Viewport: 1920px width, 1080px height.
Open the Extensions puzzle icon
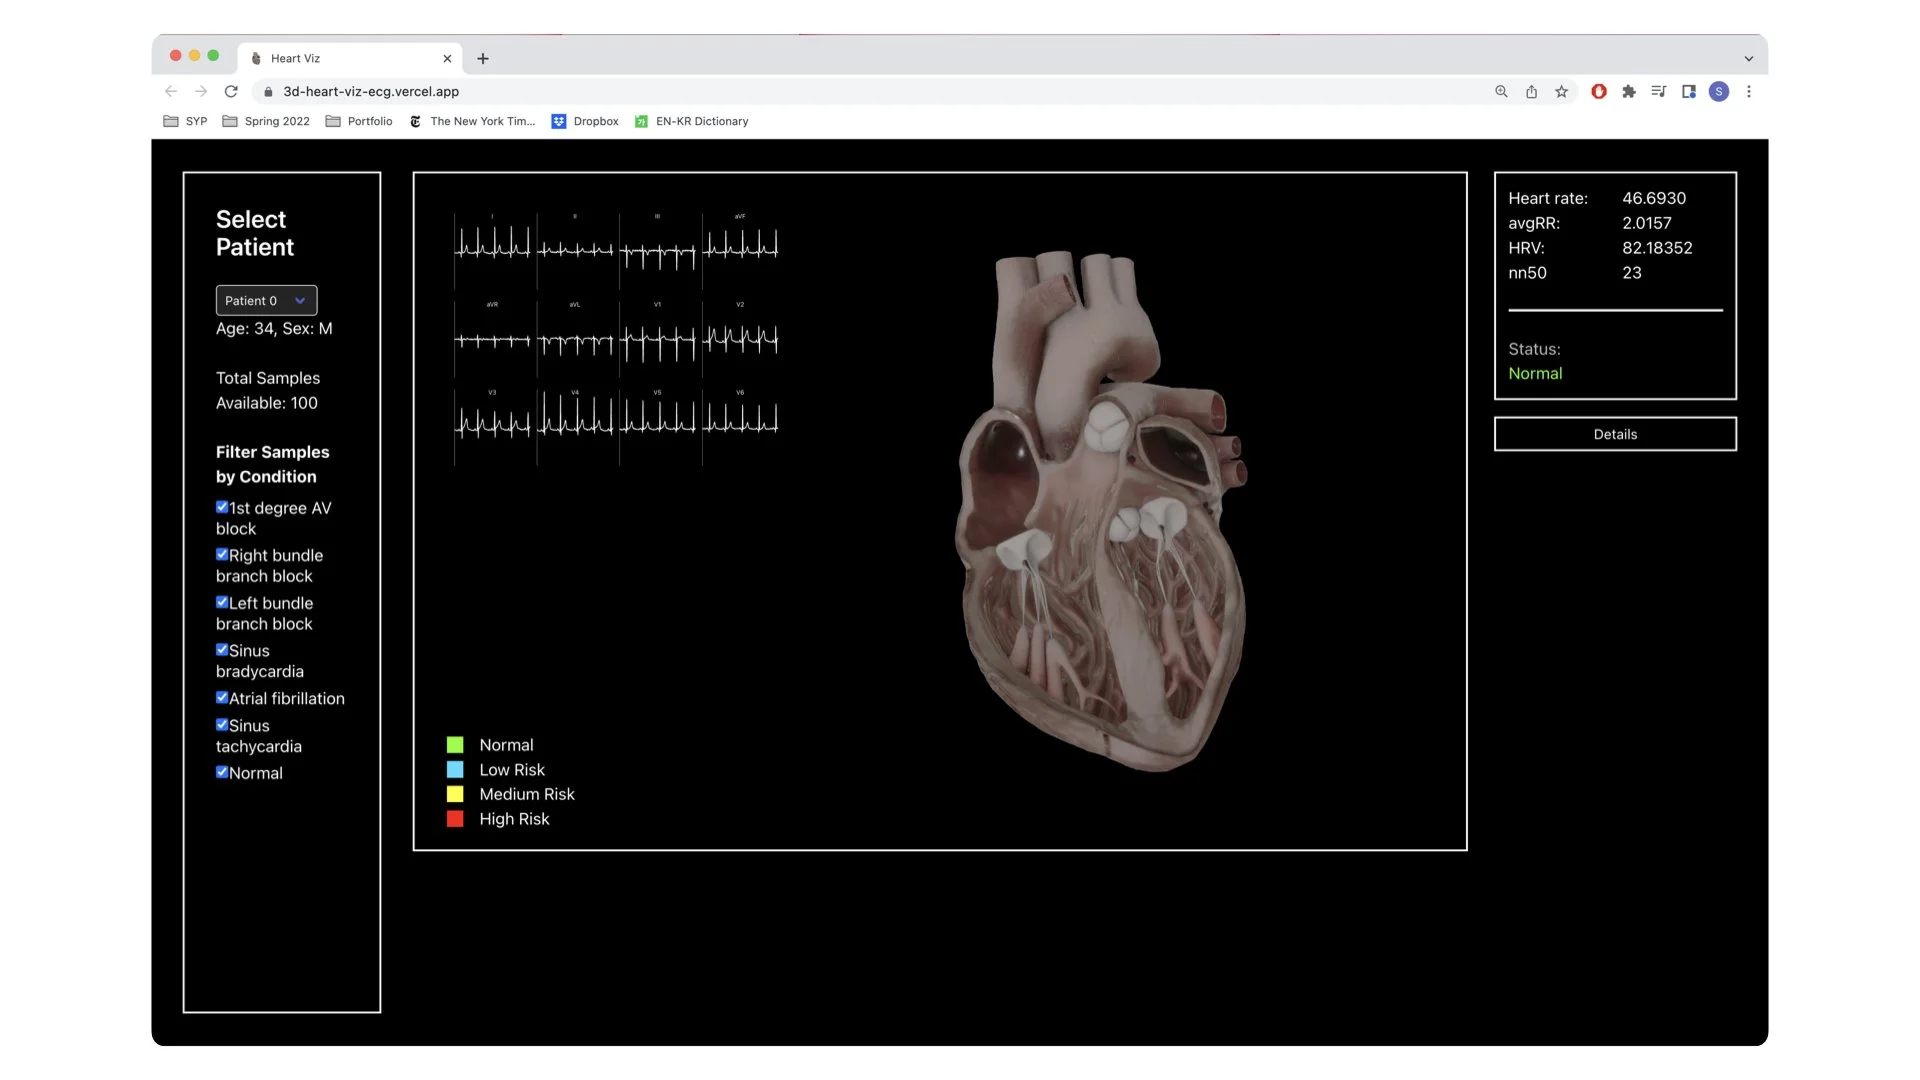click(1629, 91)
